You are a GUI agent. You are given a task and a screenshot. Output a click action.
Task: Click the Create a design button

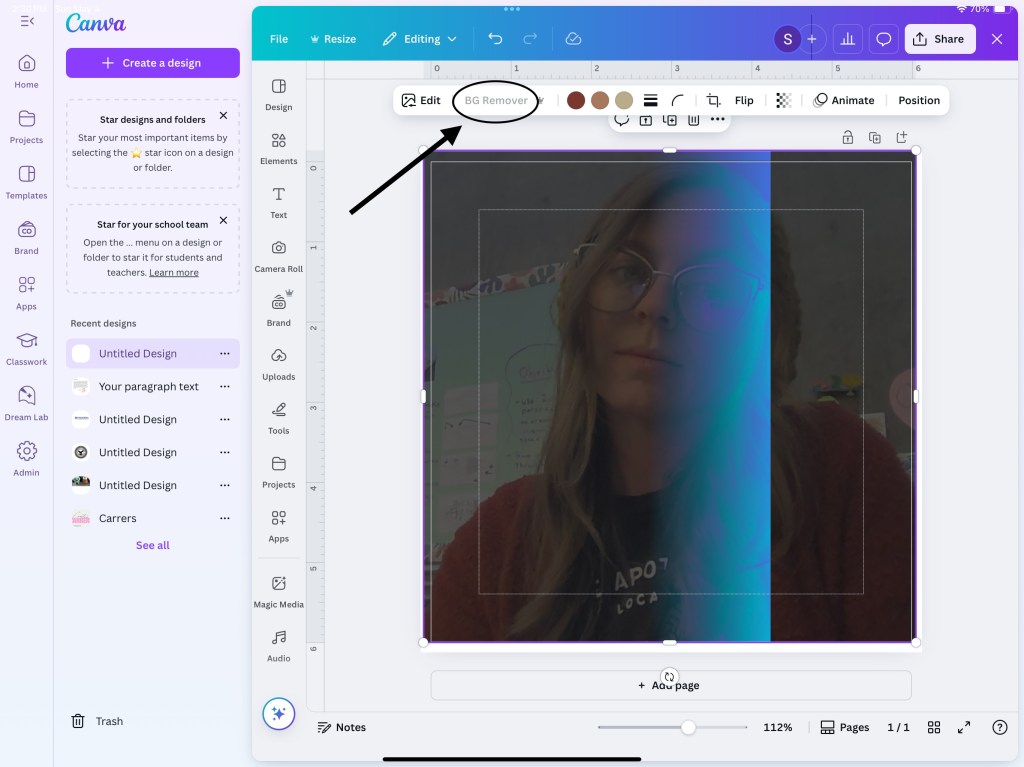pyautogui.click(x=153, y=63)
